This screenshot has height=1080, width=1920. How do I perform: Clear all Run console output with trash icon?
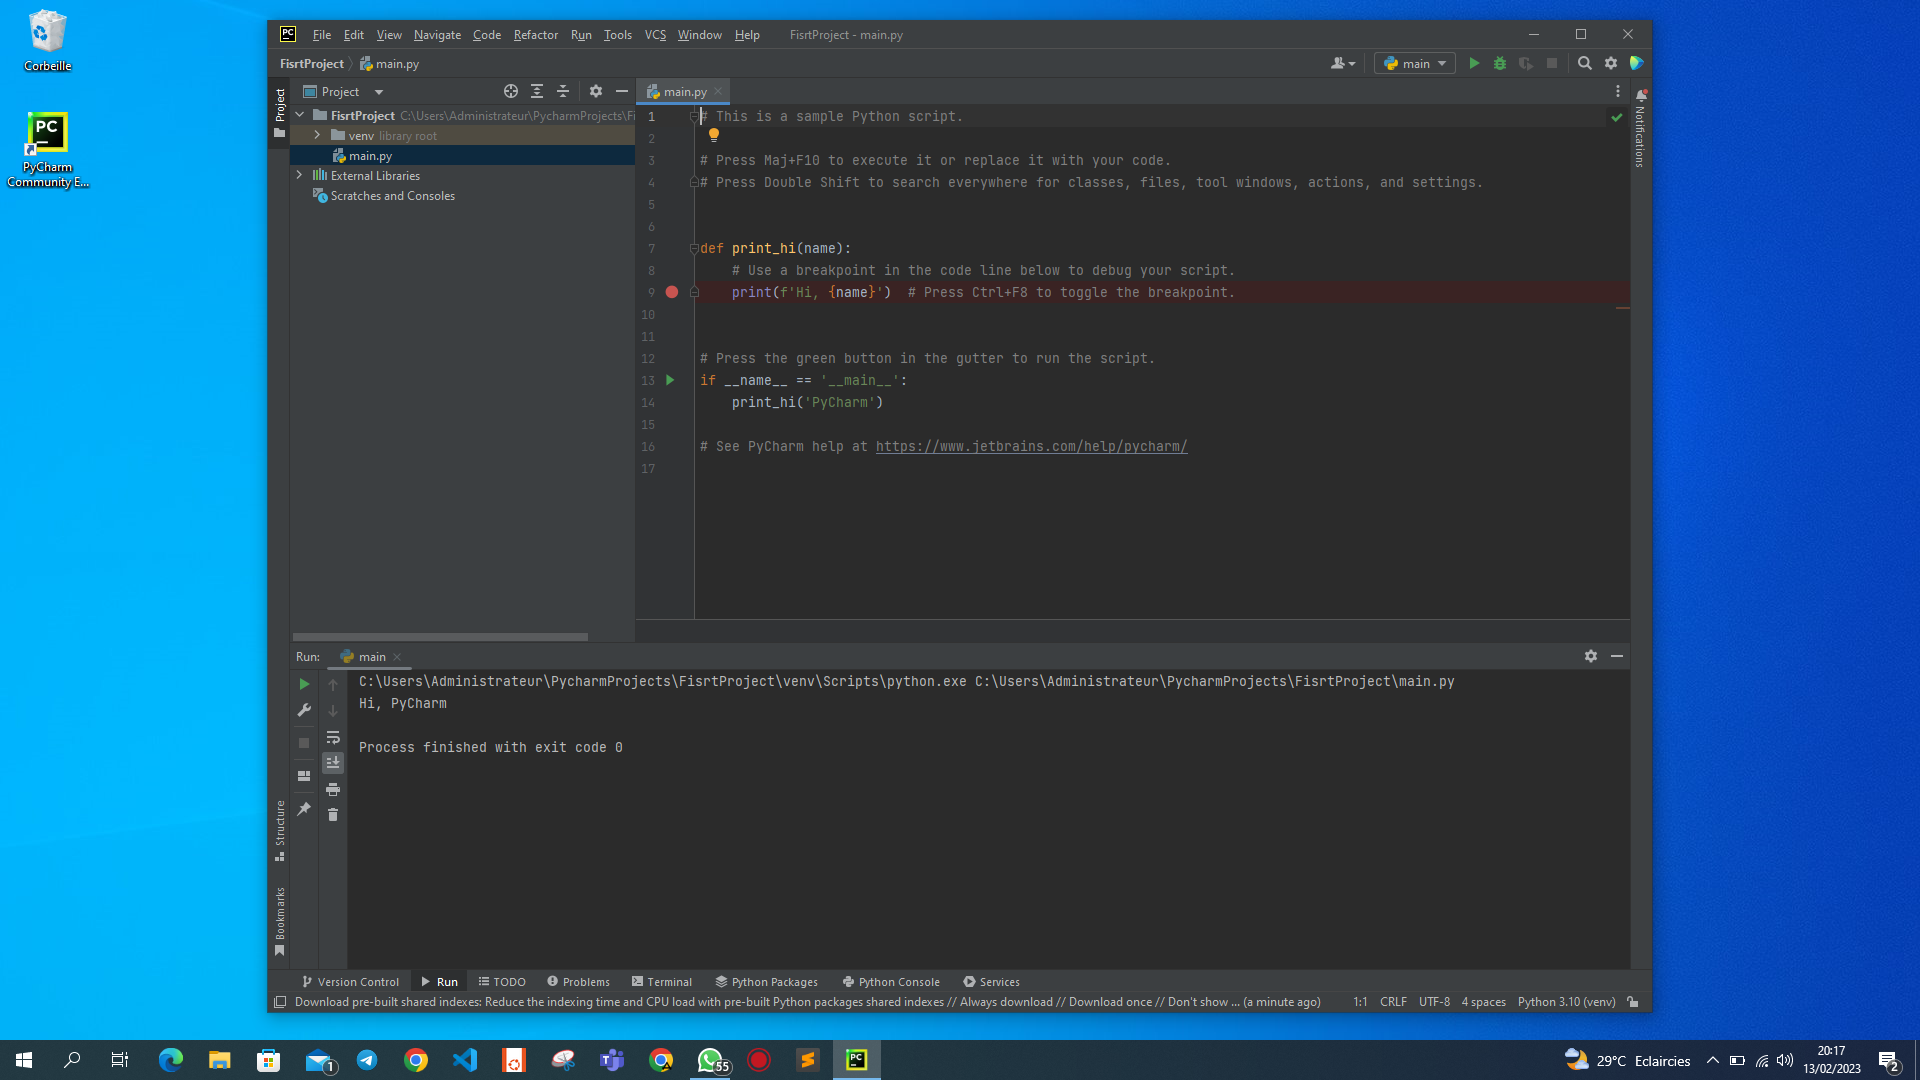tap(333, 815)
